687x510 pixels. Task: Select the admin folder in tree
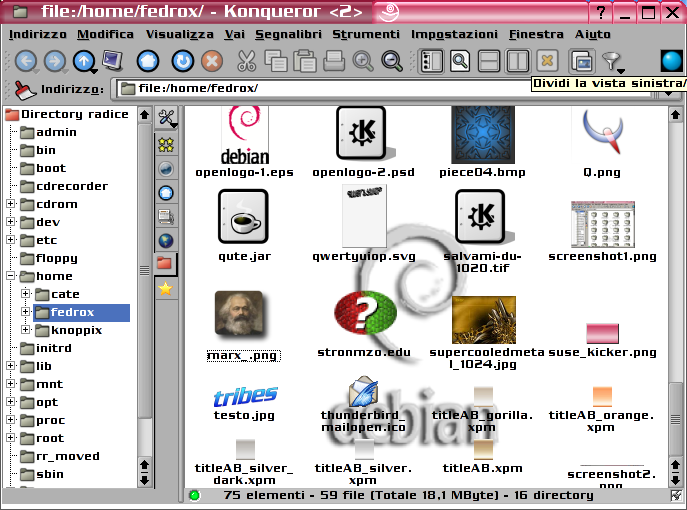click(49, 132)
